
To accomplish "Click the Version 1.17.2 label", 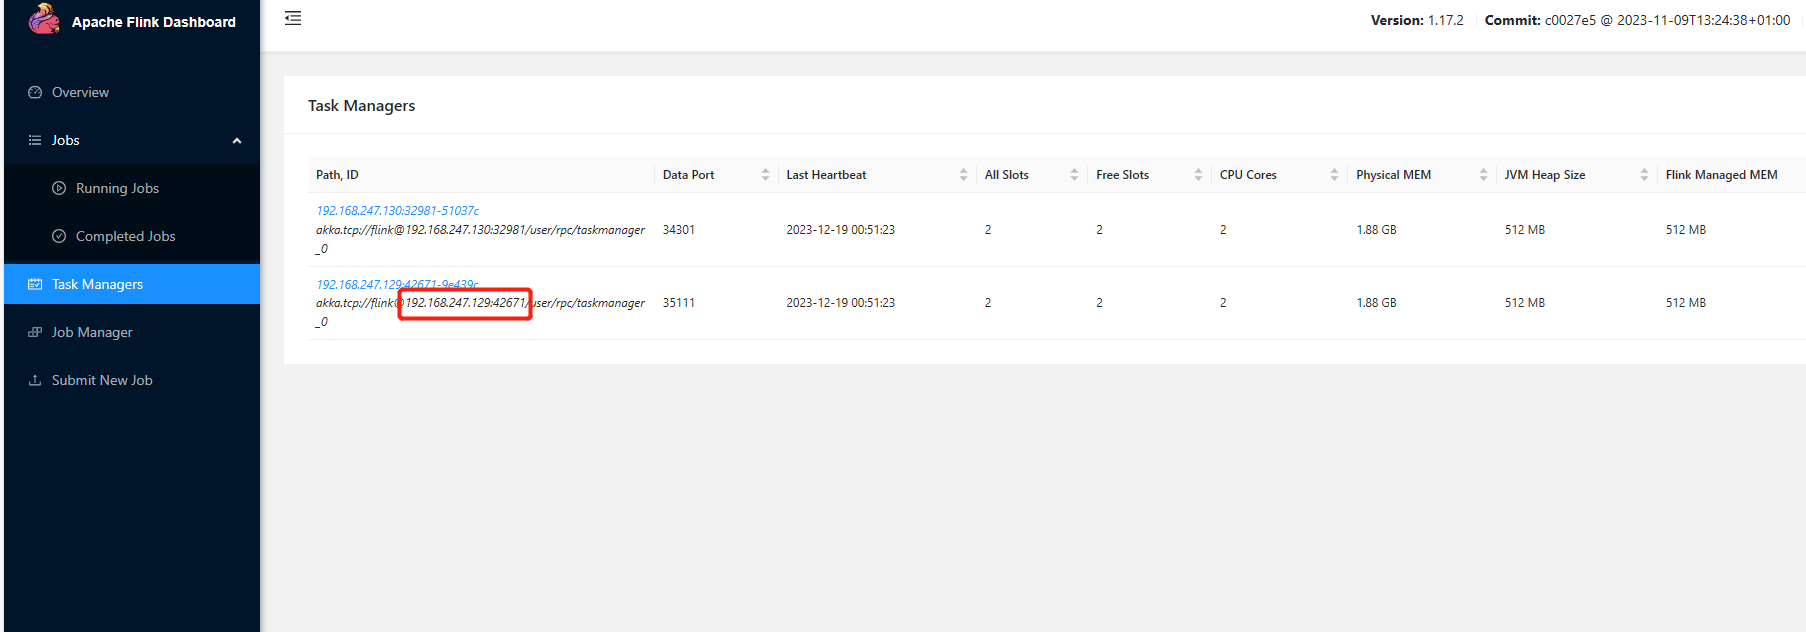I will [x=1417, y=20].
